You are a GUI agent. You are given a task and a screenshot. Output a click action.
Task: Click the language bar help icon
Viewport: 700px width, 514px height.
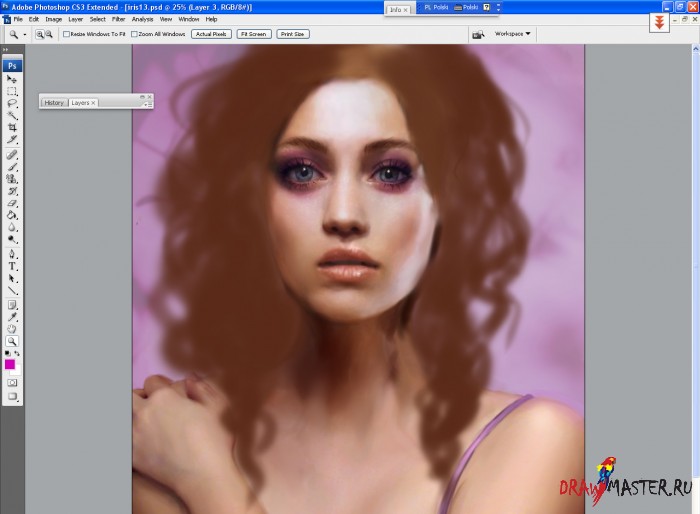[487, 8]
